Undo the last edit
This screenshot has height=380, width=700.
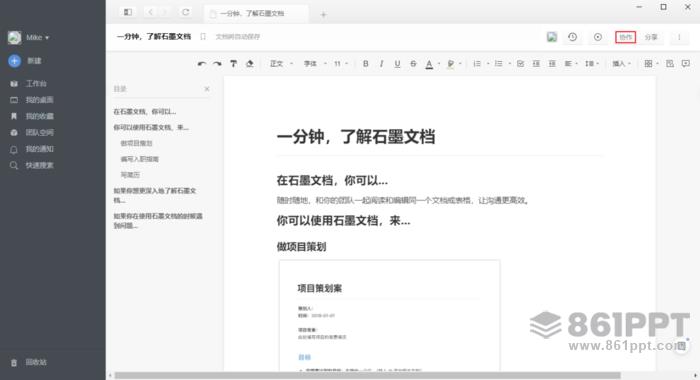pos(201,64)
